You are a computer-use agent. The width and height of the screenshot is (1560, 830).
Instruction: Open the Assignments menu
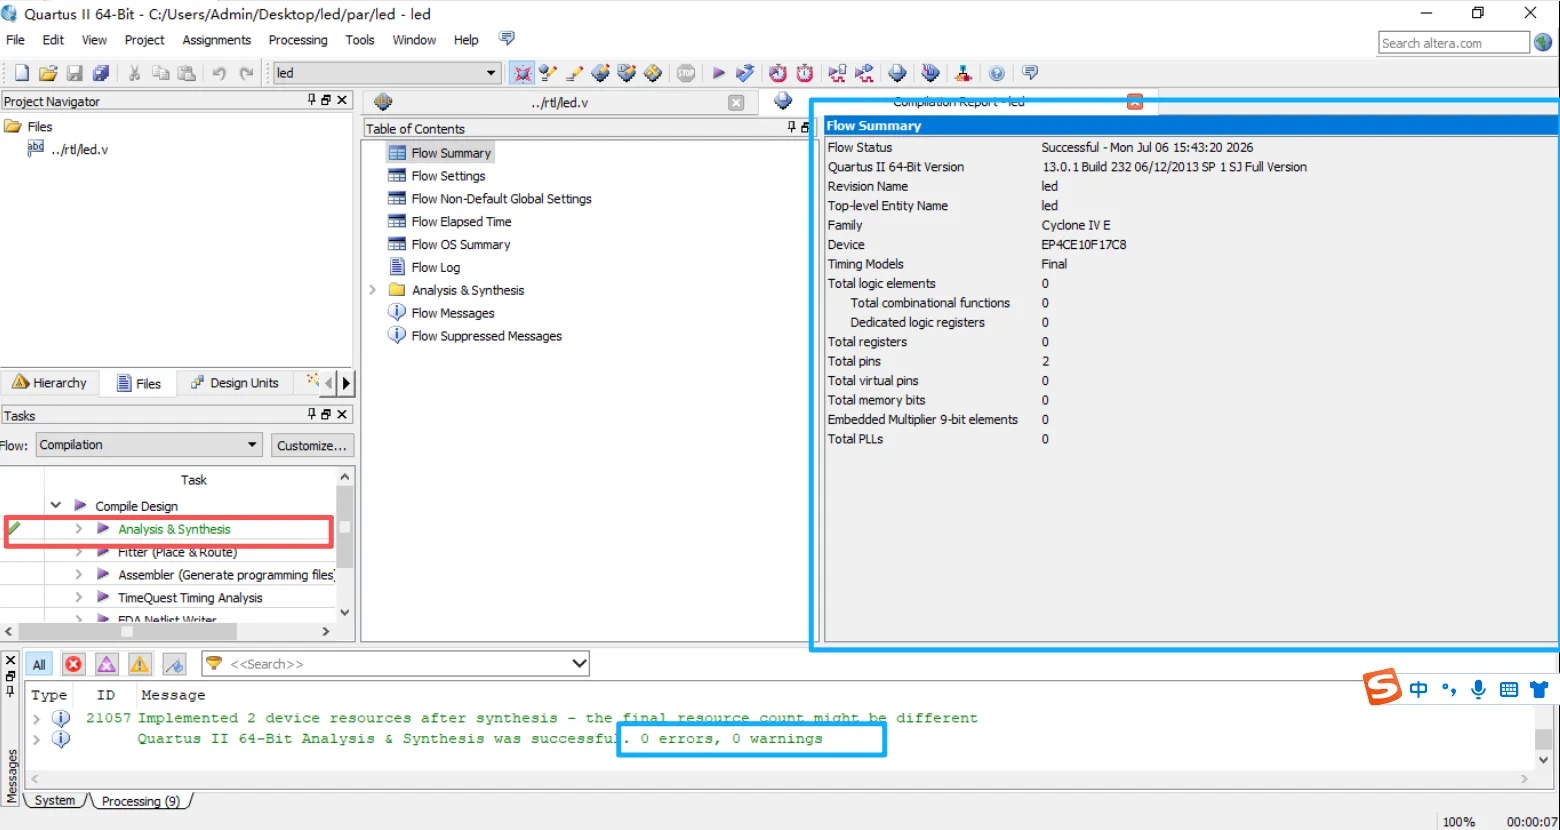pos(216,40)
